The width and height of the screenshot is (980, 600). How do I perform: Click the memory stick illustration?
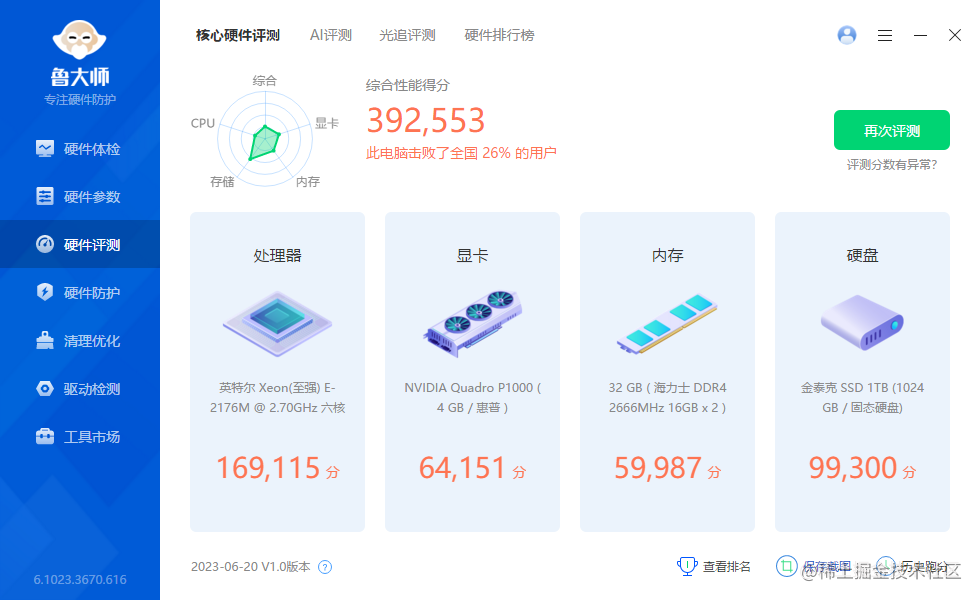pos(668,324)
